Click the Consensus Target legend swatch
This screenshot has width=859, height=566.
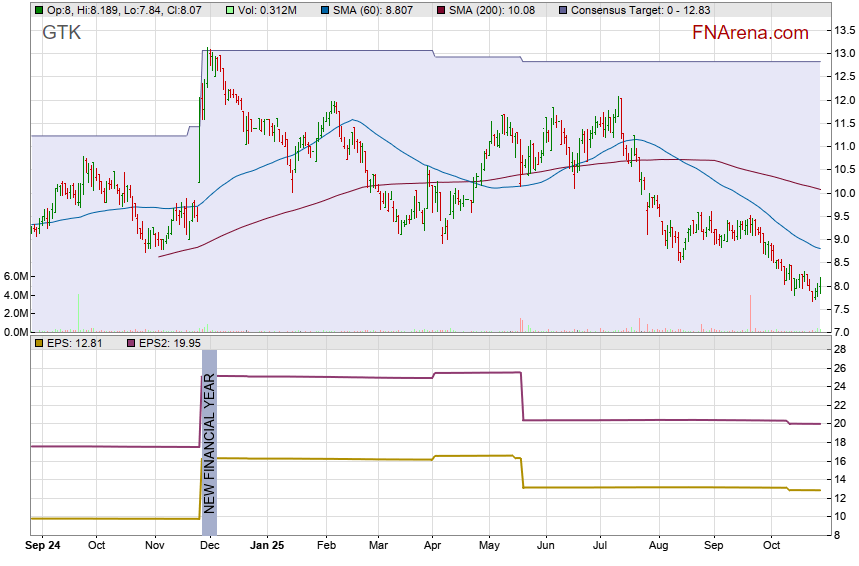pyautogui.click(x=563, y=10)
